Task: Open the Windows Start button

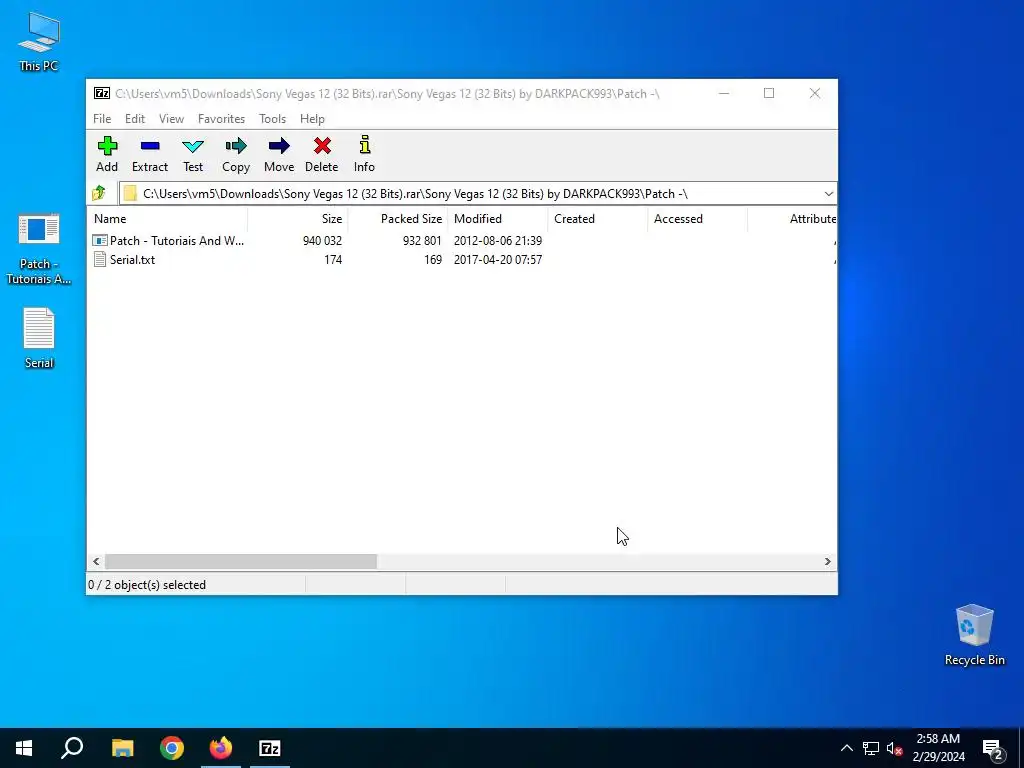Action: point(24,748)
